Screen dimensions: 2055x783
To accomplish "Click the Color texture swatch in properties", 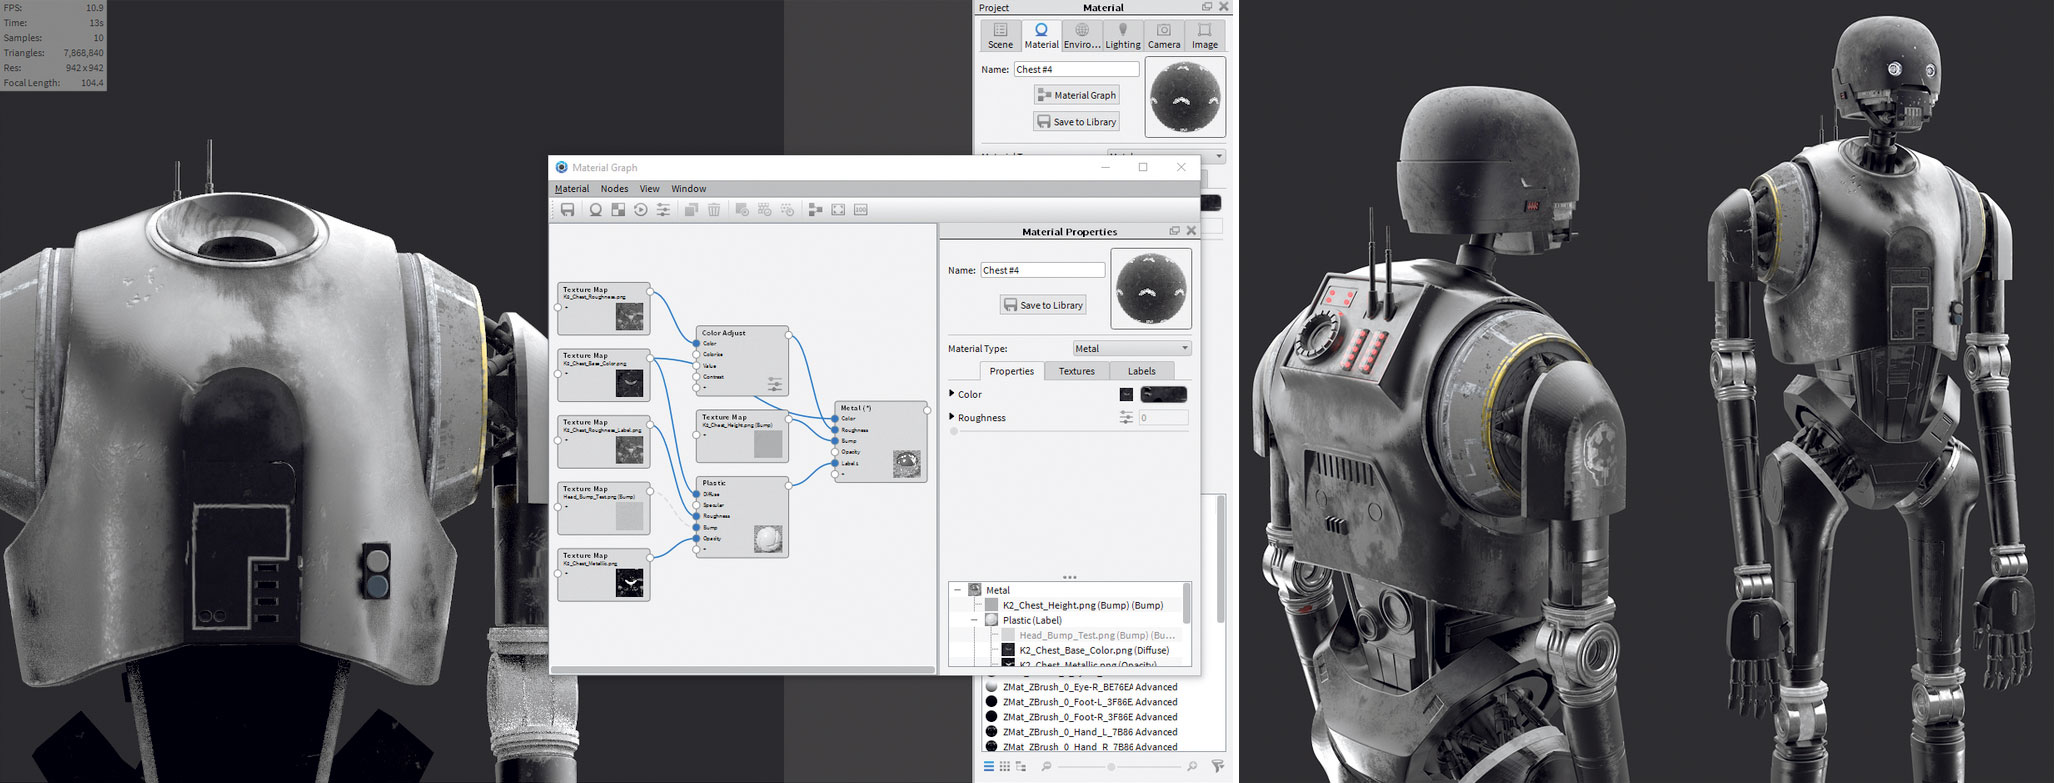I will 1164,395.
